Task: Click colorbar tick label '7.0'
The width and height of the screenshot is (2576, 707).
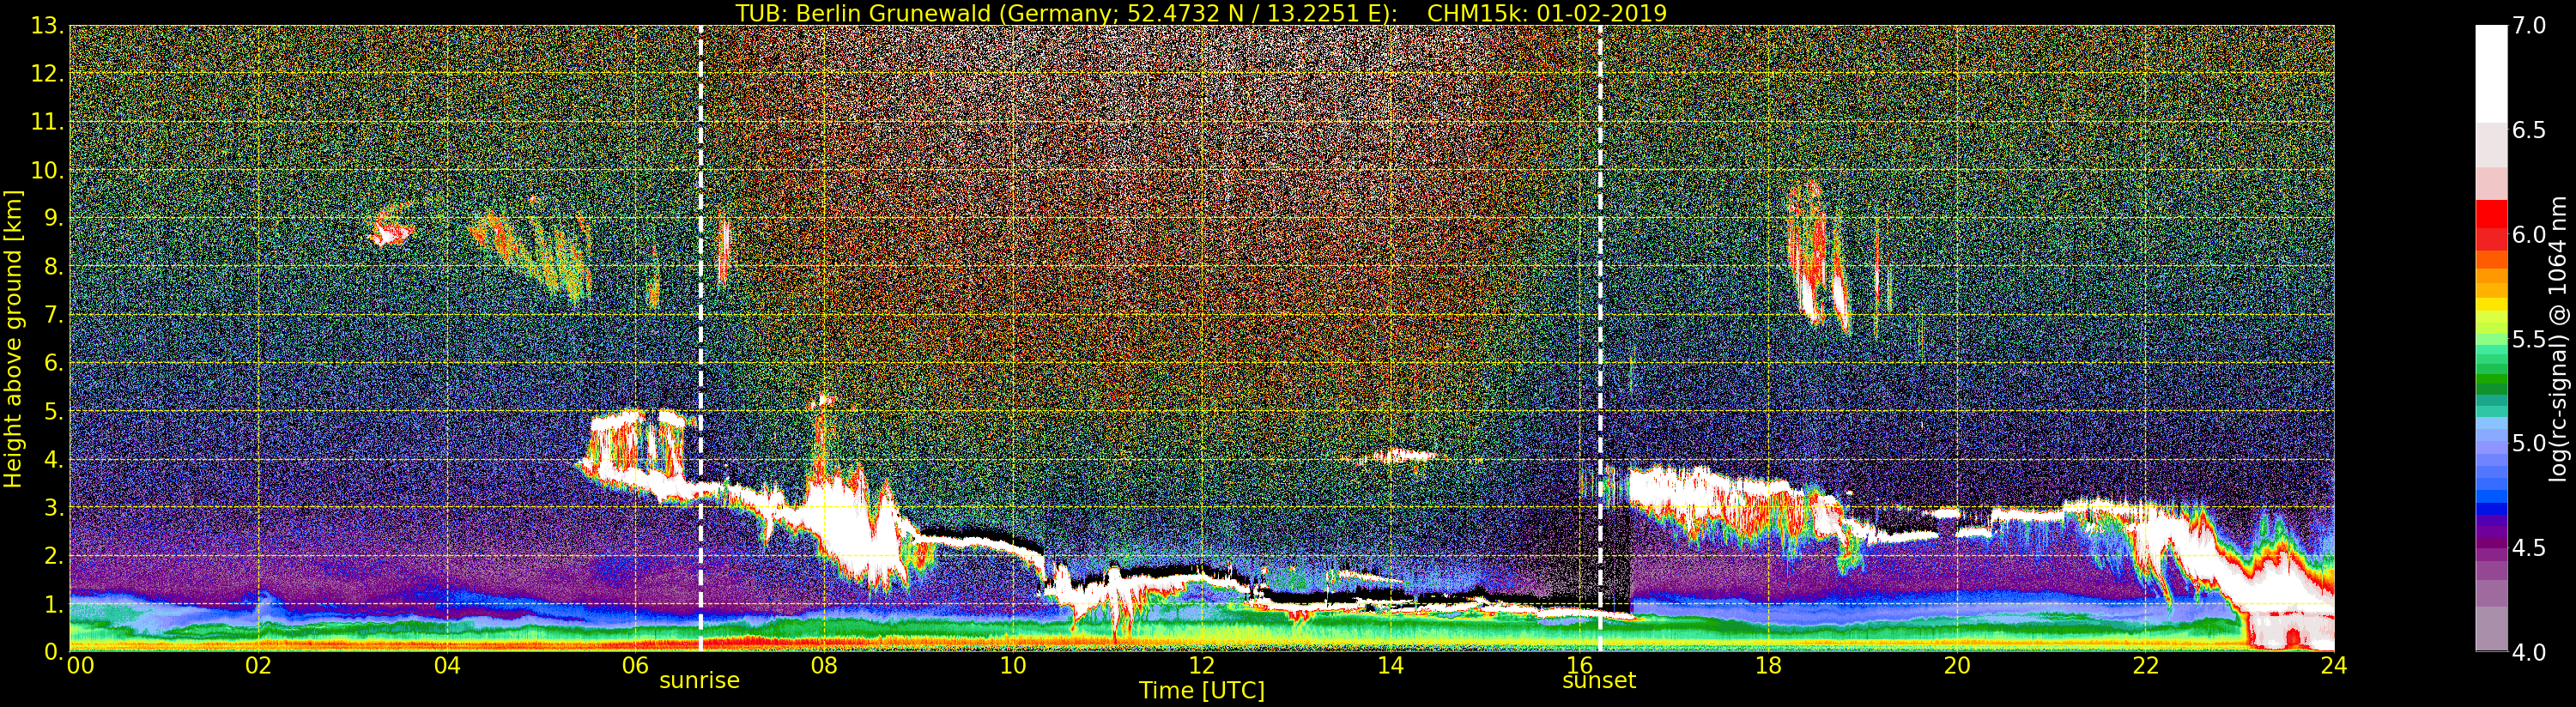Action: tap(2530, 26)
